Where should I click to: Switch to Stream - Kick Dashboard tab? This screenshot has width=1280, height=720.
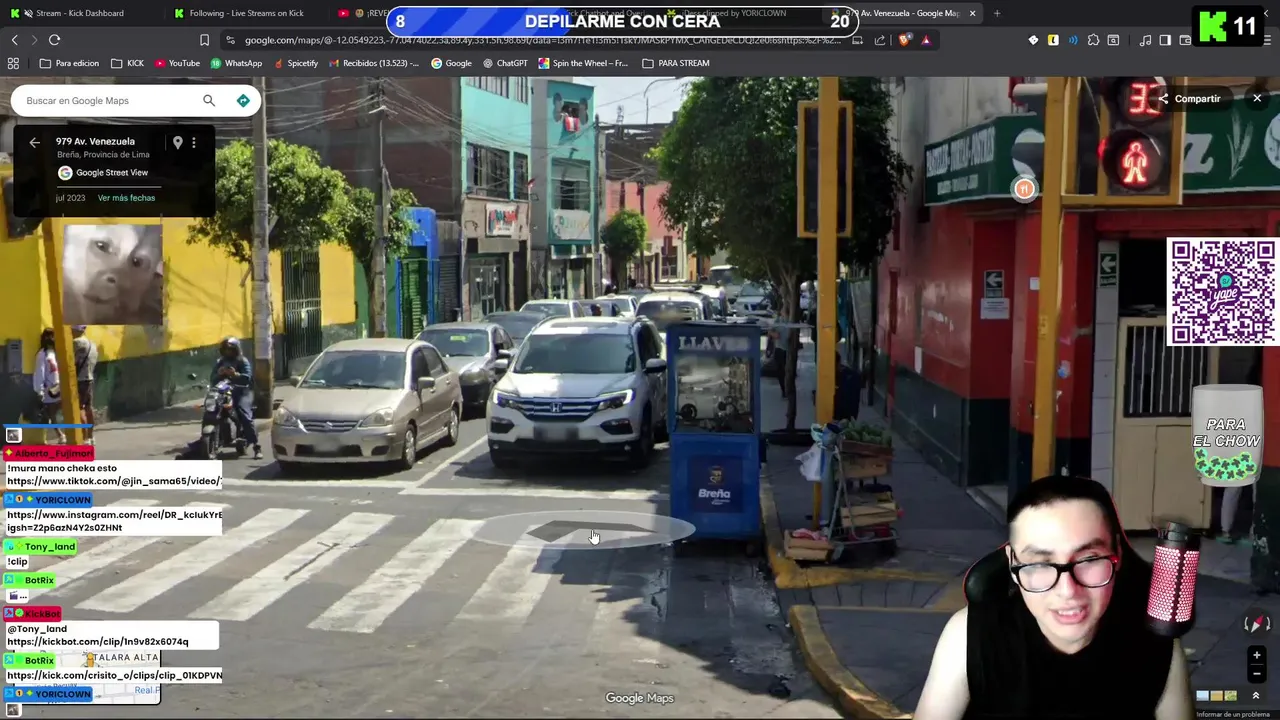80,13
